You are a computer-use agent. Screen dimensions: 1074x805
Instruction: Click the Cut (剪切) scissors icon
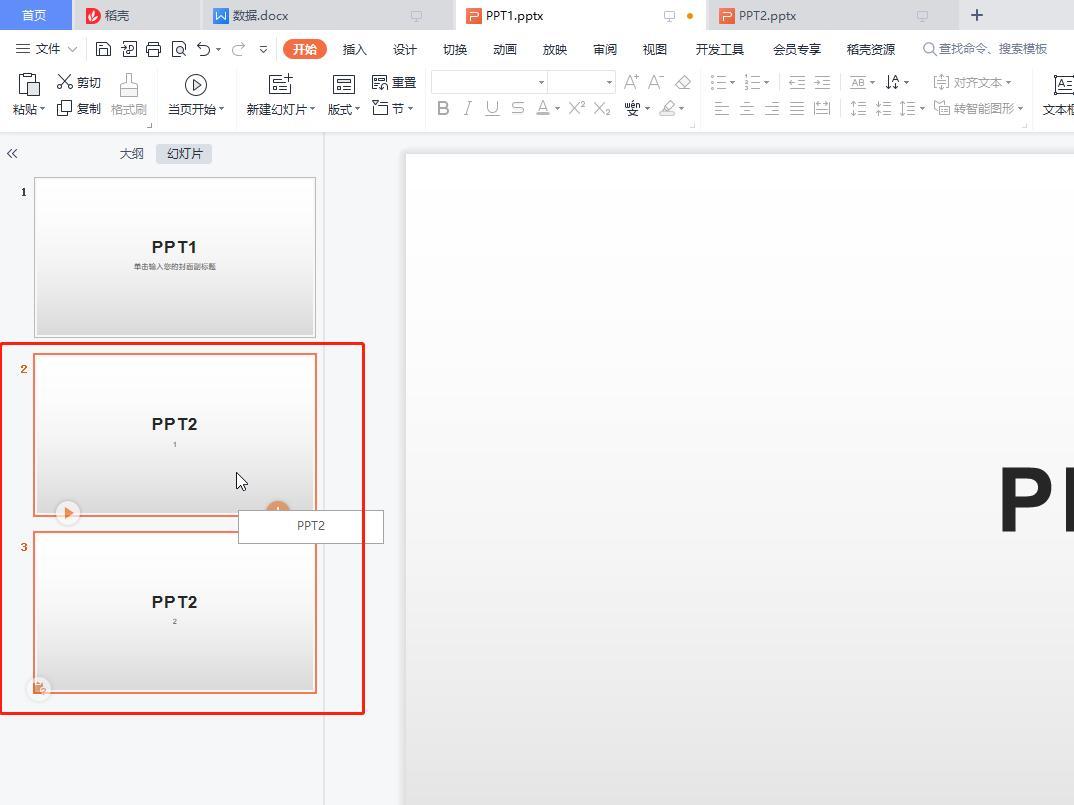click(66, 82)
